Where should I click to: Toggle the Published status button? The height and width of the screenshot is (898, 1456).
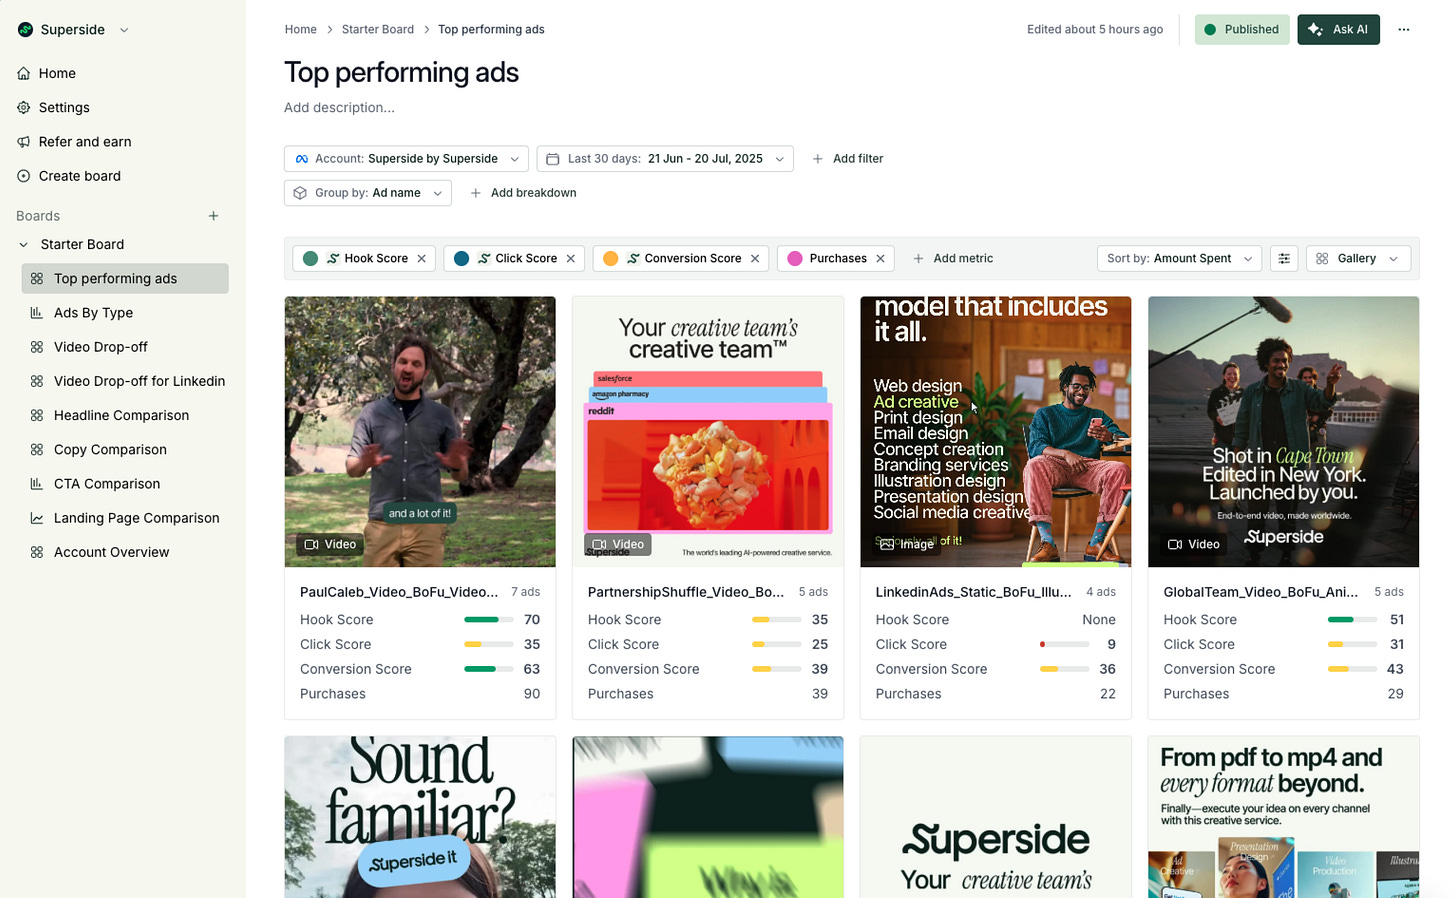(1242, 29)
